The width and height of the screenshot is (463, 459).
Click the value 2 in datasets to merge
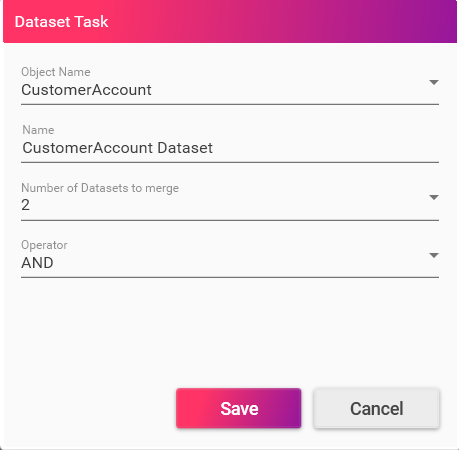pyautogui.click(x=26, y=205)
